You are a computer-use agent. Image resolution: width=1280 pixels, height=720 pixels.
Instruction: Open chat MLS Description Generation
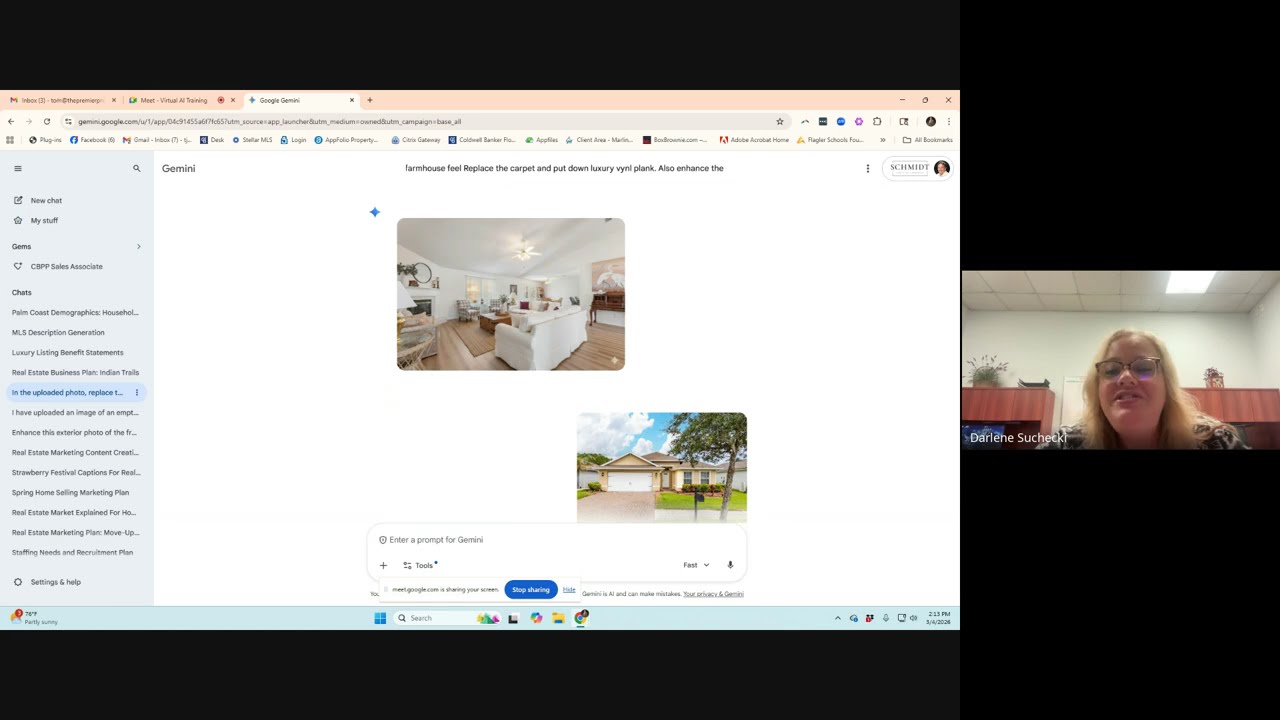click(58, 332)
